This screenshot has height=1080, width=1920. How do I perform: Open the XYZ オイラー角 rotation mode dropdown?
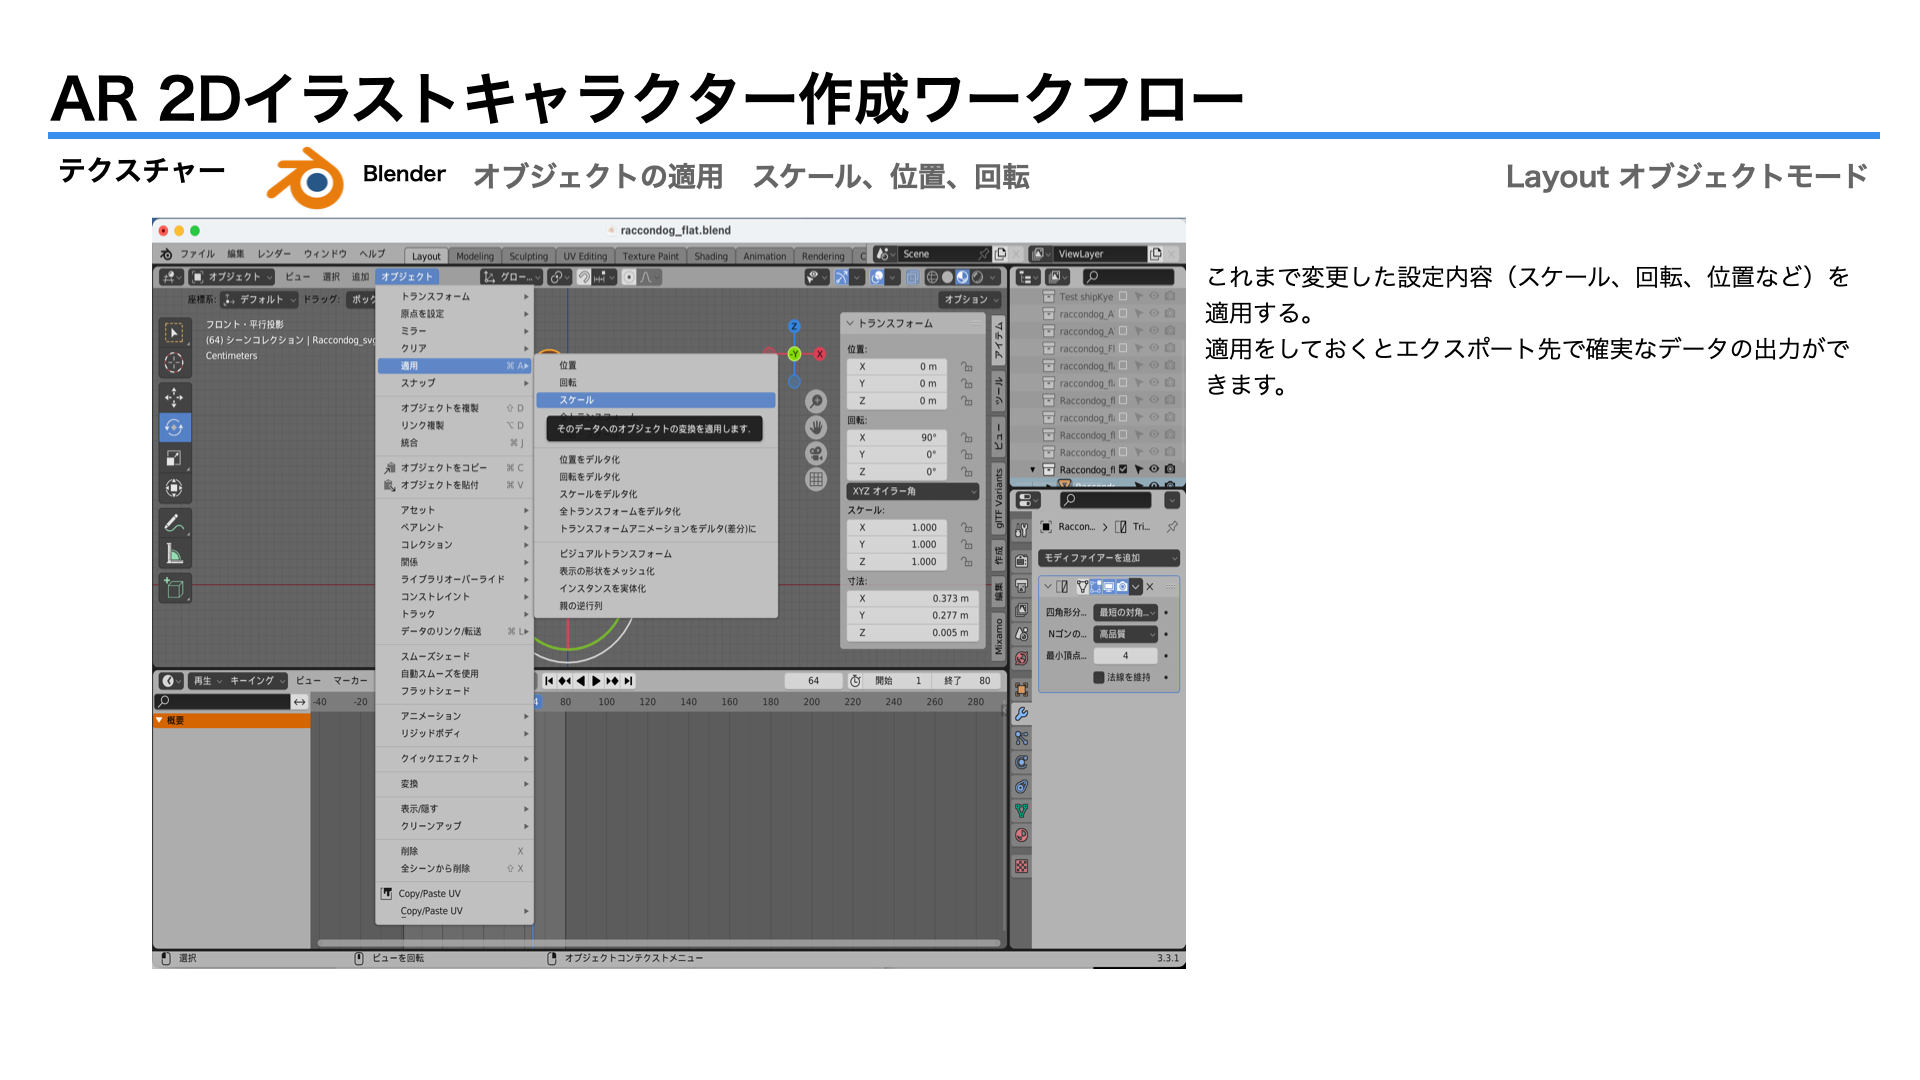click(913, 491)
